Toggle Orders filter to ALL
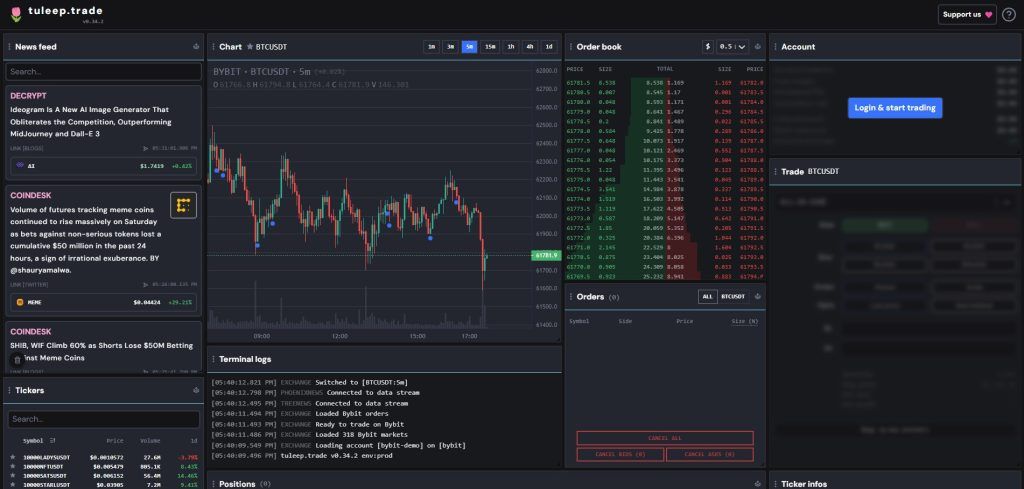Image resolution: width=1024 pixels, height=489 pixels. click(x=707, y=297)
